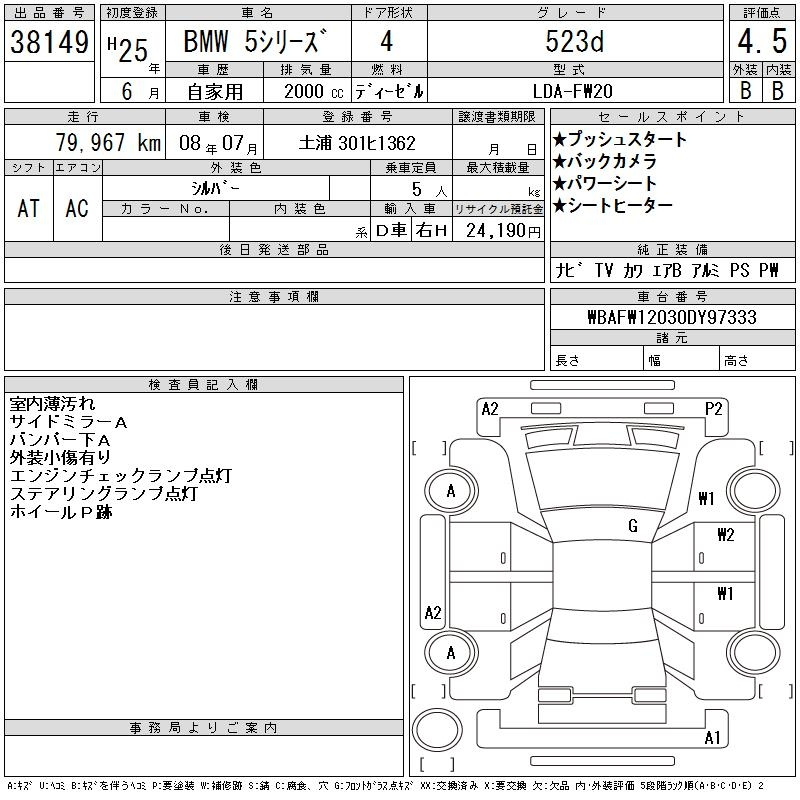
Task: Select the fuel type ディーゼル
Action: click(389, 91)
